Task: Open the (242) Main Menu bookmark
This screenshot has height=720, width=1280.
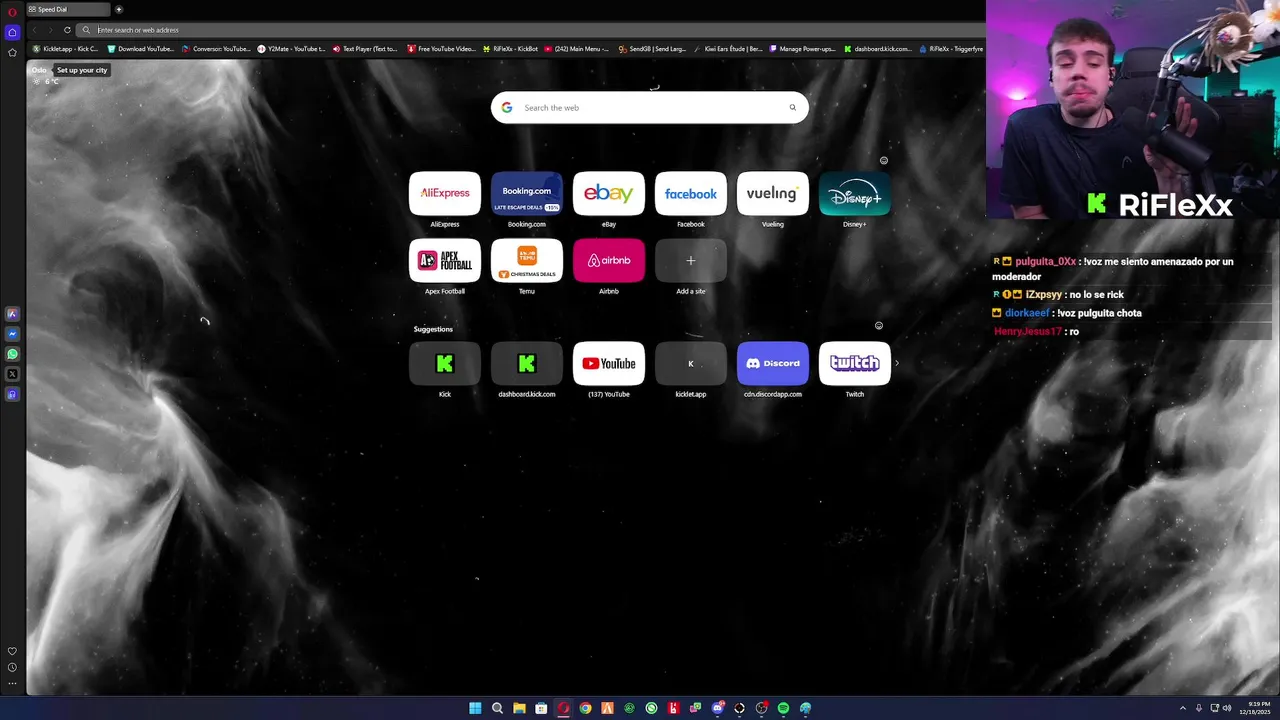Action: click(x=577, y=48)
